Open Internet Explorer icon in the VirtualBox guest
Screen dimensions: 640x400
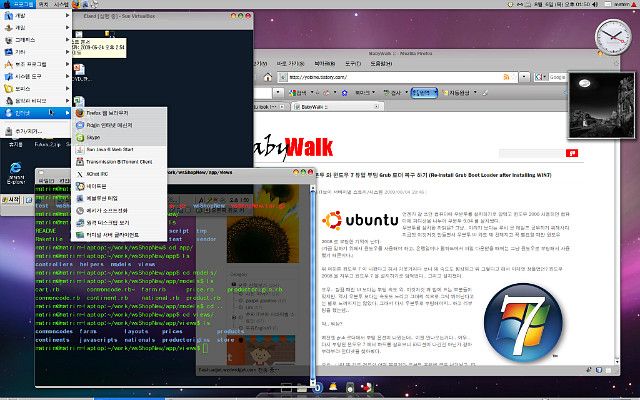click(x=16, y=168)
